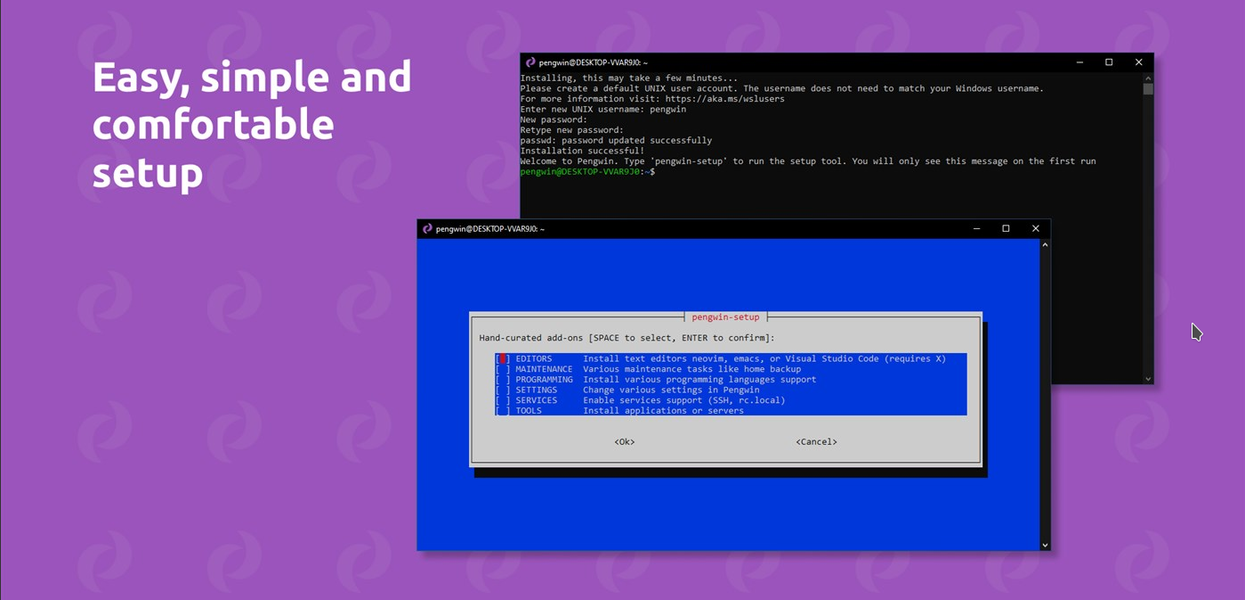Maximize the front pengwin-setup terminal window

coord(1006,229)
